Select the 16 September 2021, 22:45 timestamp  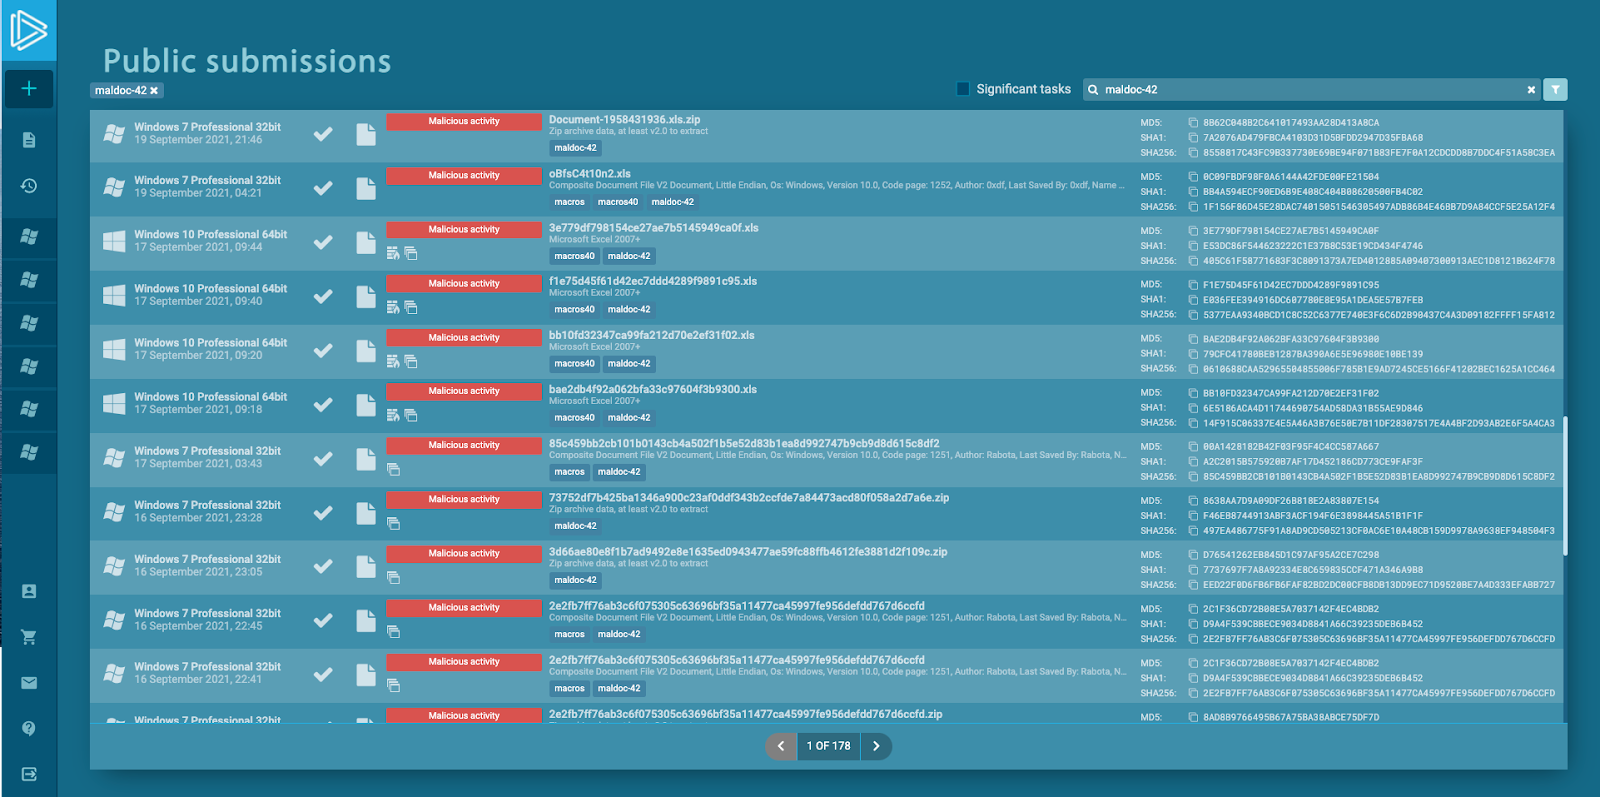(198, 626)
